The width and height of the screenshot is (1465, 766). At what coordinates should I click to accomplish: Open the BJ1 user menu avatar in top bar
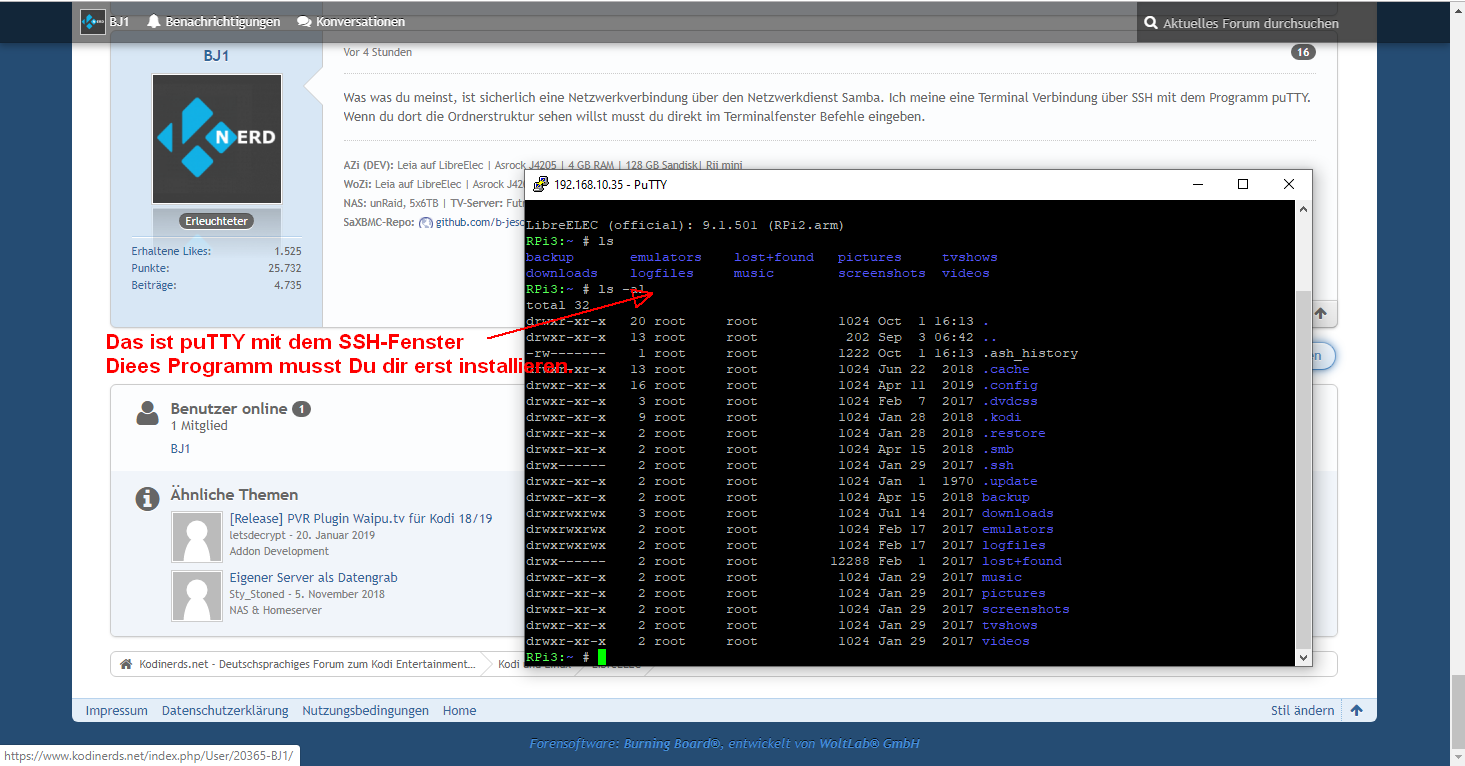pos(93,21)
